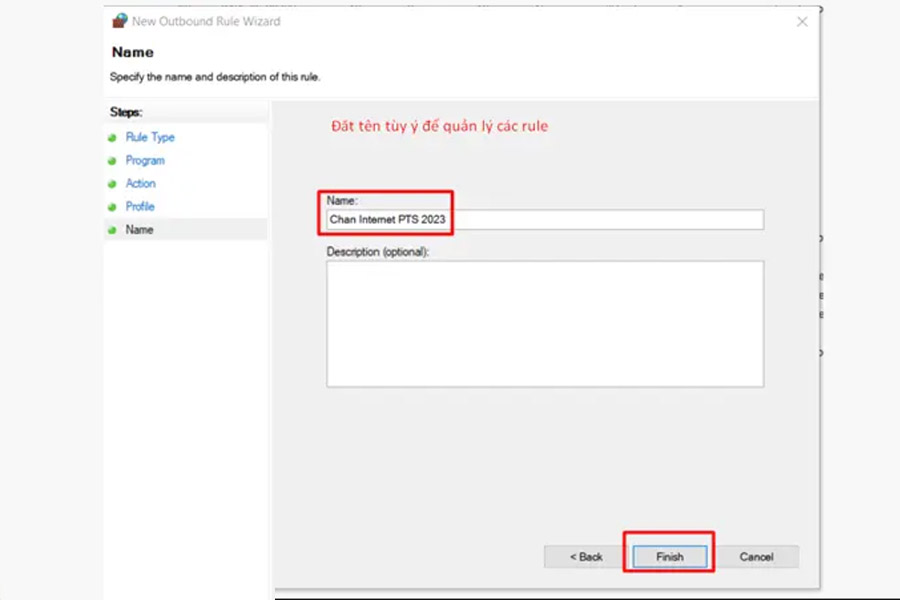This screenshot has width=900, height=600.
Task: Click the green bullet beside Rule Type
Action: point(112,138)
